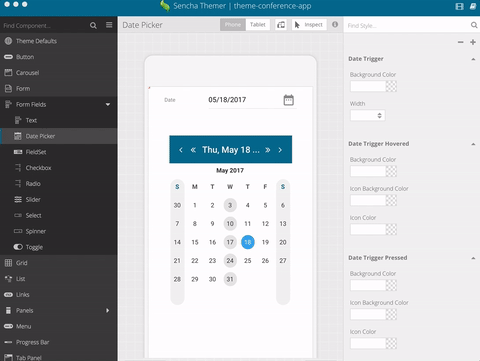Click the Grid component icon
480x361 pixels.
(8, 263)
